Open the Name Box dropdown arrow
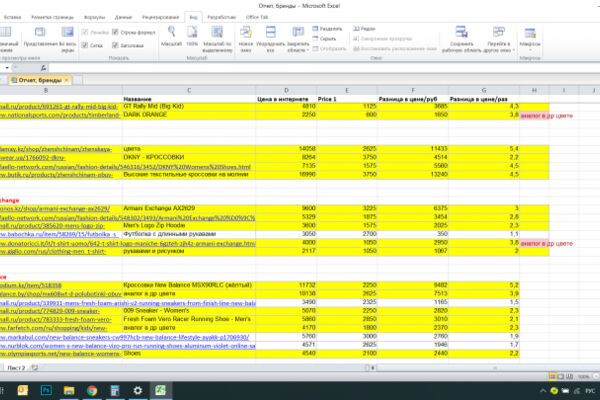This screenshot has height=400, width=600. pyautogui.click(x=7, y=68)
